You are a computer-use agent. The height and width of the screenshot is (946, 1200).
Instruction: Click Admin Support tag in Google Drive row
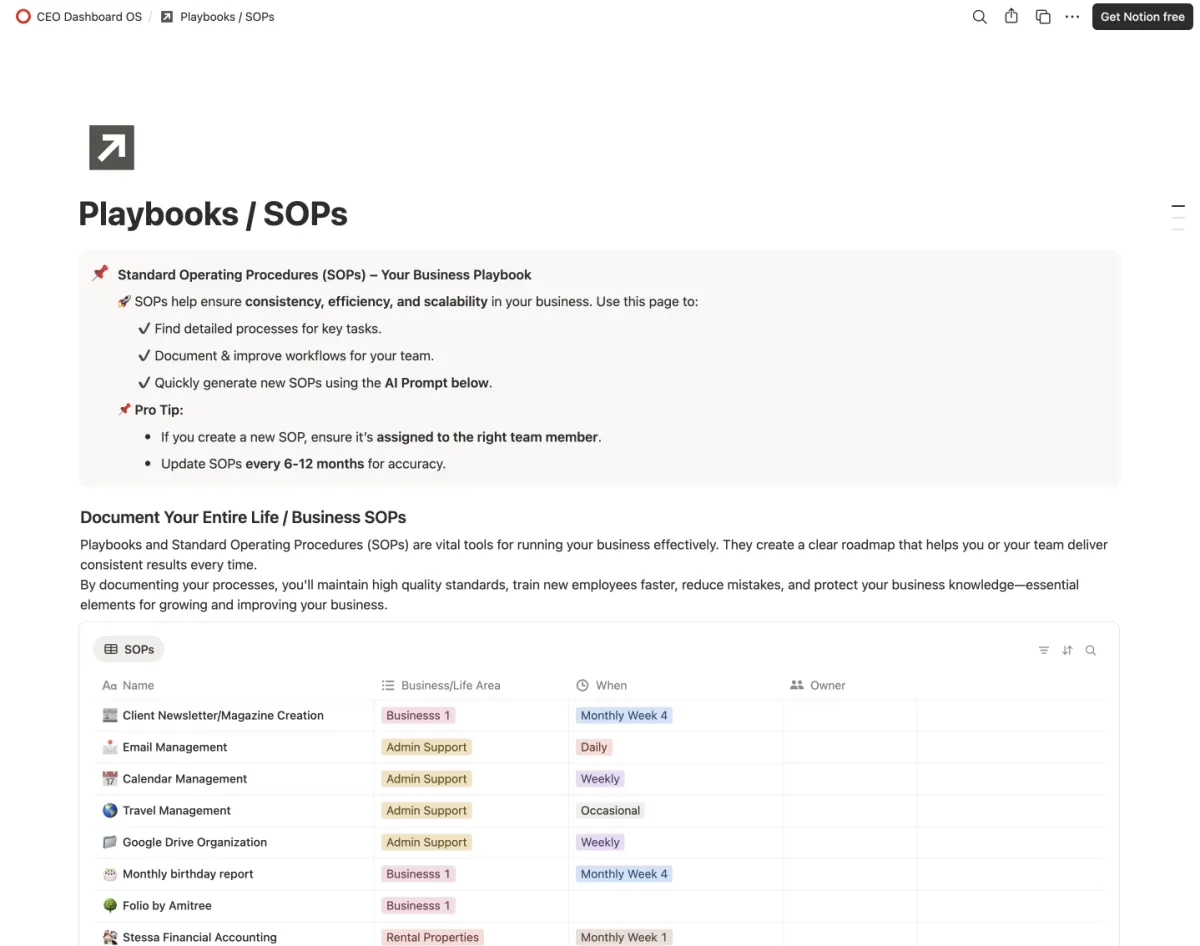427,842
